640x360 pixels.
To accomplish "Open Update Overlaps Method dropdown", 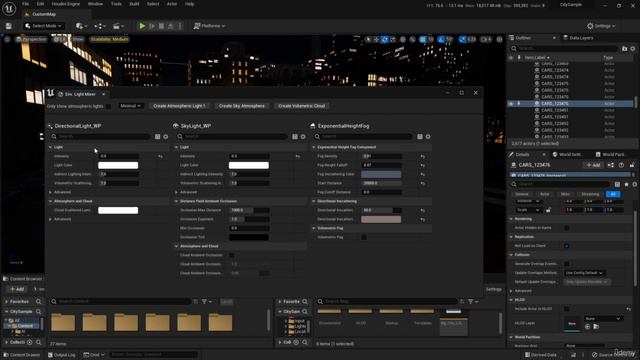I will tap(584, 273).
